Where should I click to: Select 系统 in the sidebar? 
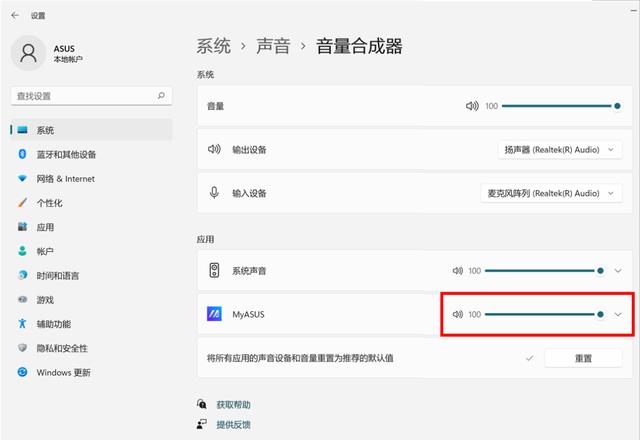pos(91,130)
